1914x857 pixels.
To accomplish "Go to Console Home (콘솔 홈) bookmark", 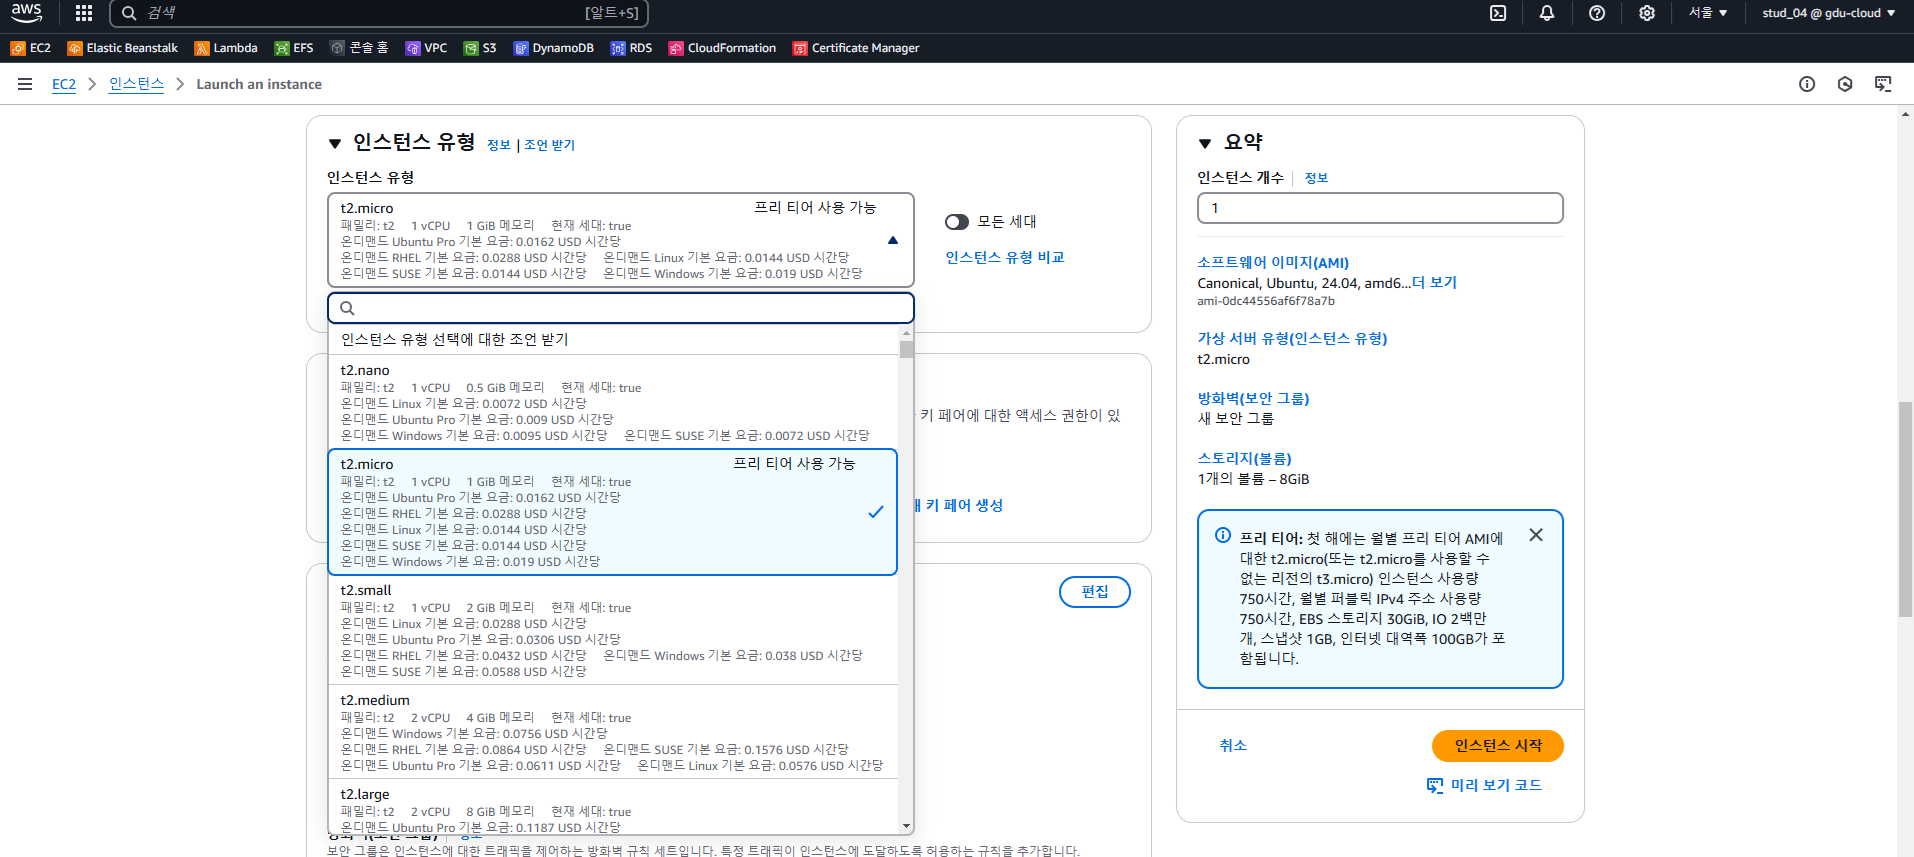I will [x=359, y=48].
